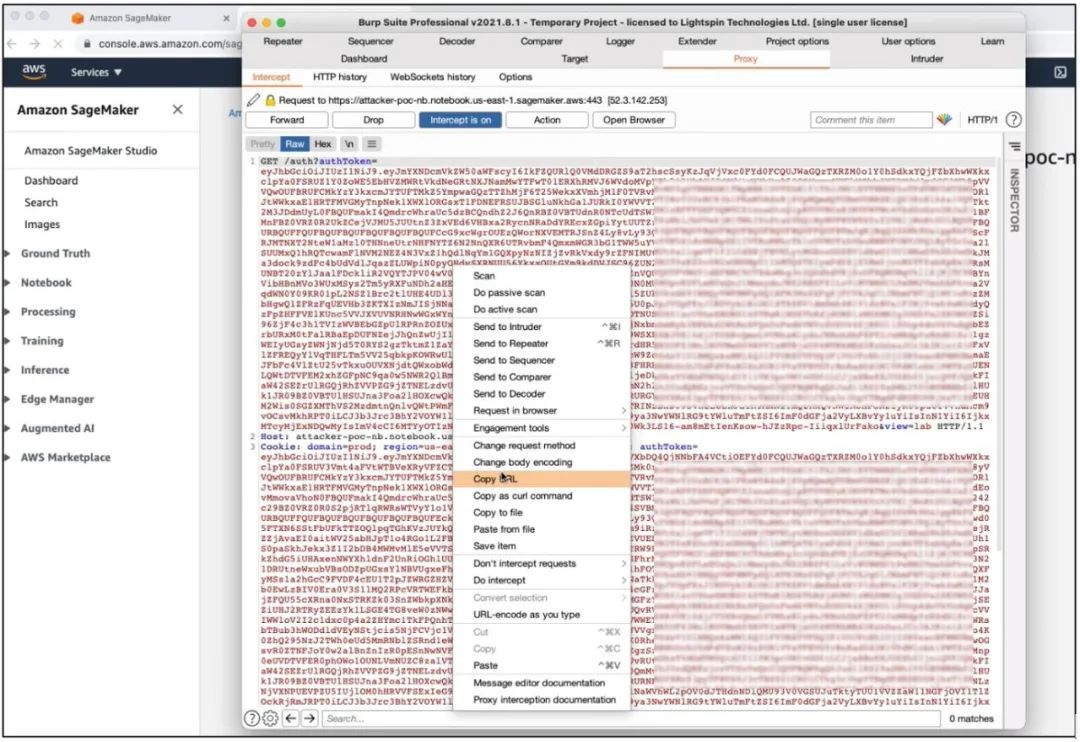Open the message editor hamburger menu icon
The width and height of the screenshot is (1080, 742).
click(x=372, y=144)
